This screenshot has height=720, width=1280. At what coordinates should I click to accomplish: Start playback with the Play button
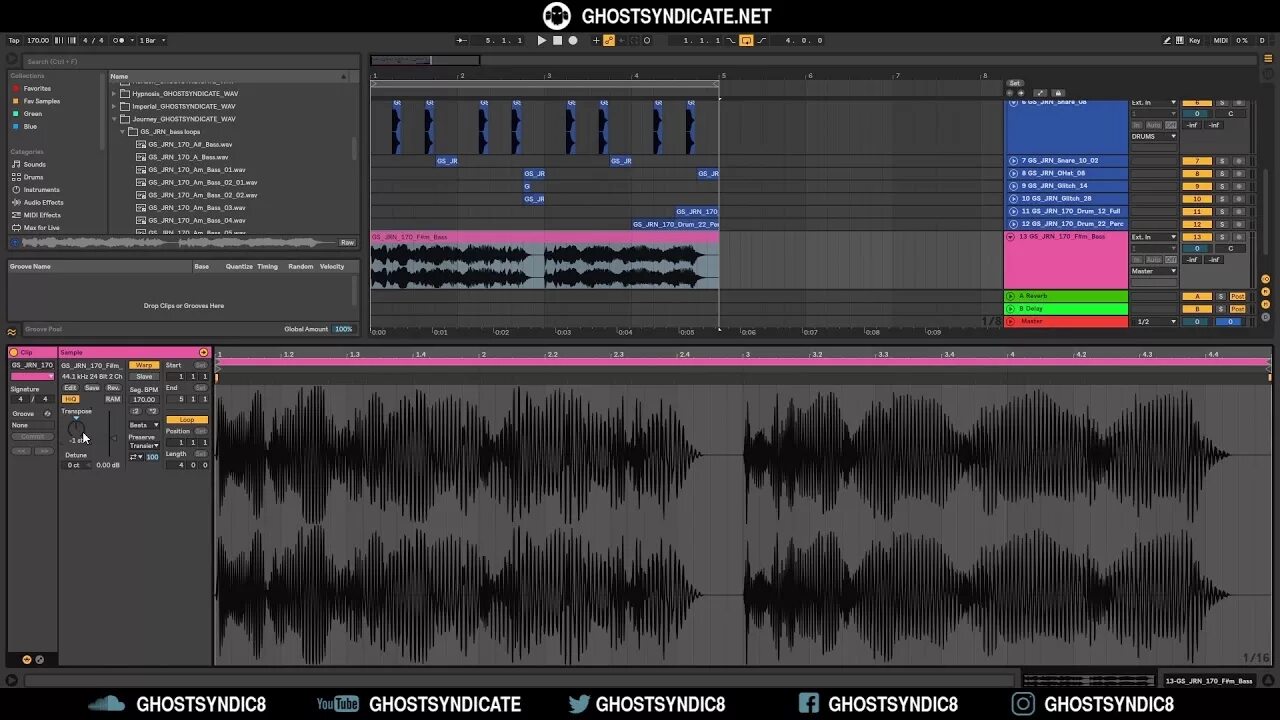point(542,40)
